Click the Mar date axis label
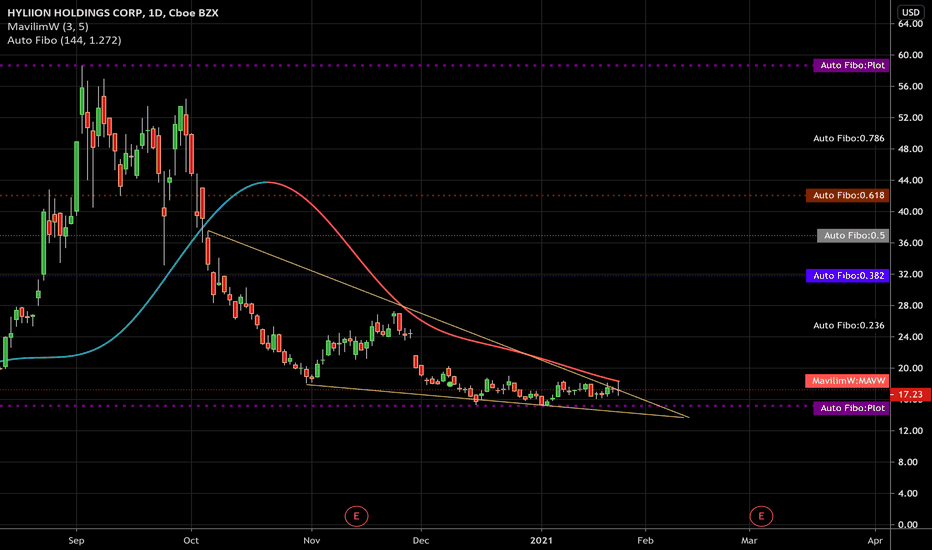The image size is (932, 550). tap(749, 540)
